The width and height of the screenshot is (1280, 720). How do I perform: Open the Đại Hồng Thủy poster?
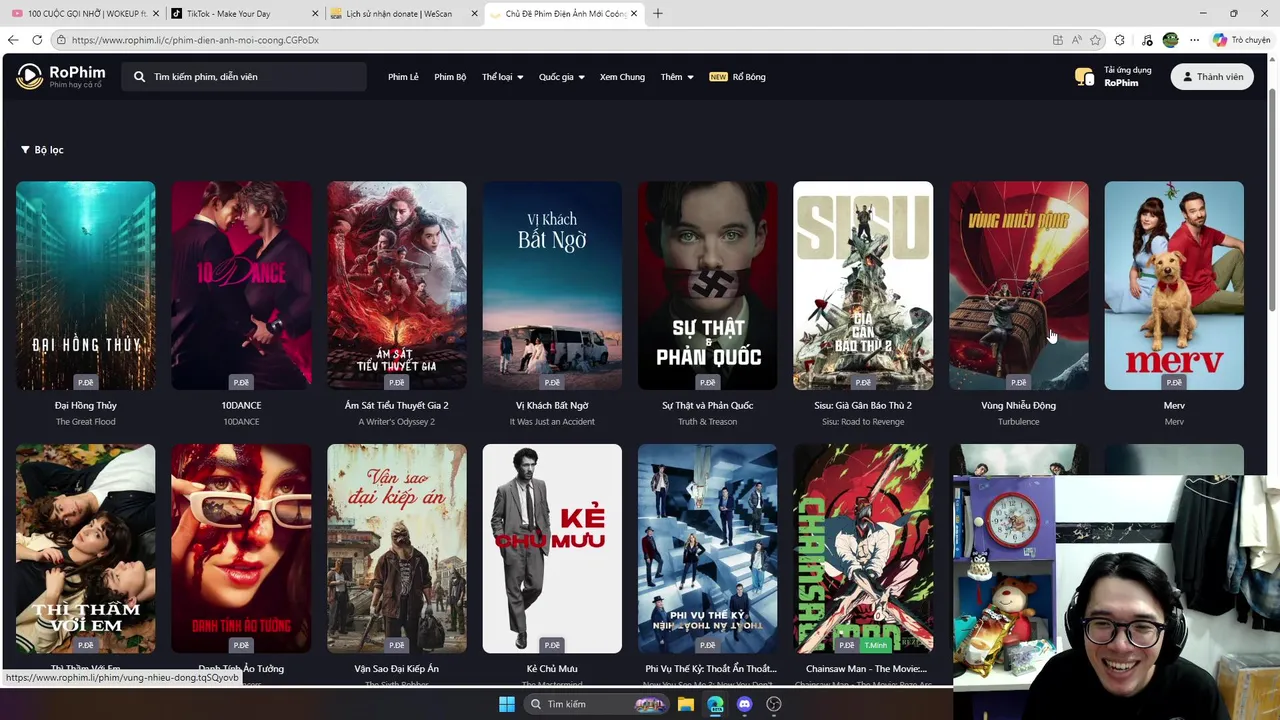(86, 285)
